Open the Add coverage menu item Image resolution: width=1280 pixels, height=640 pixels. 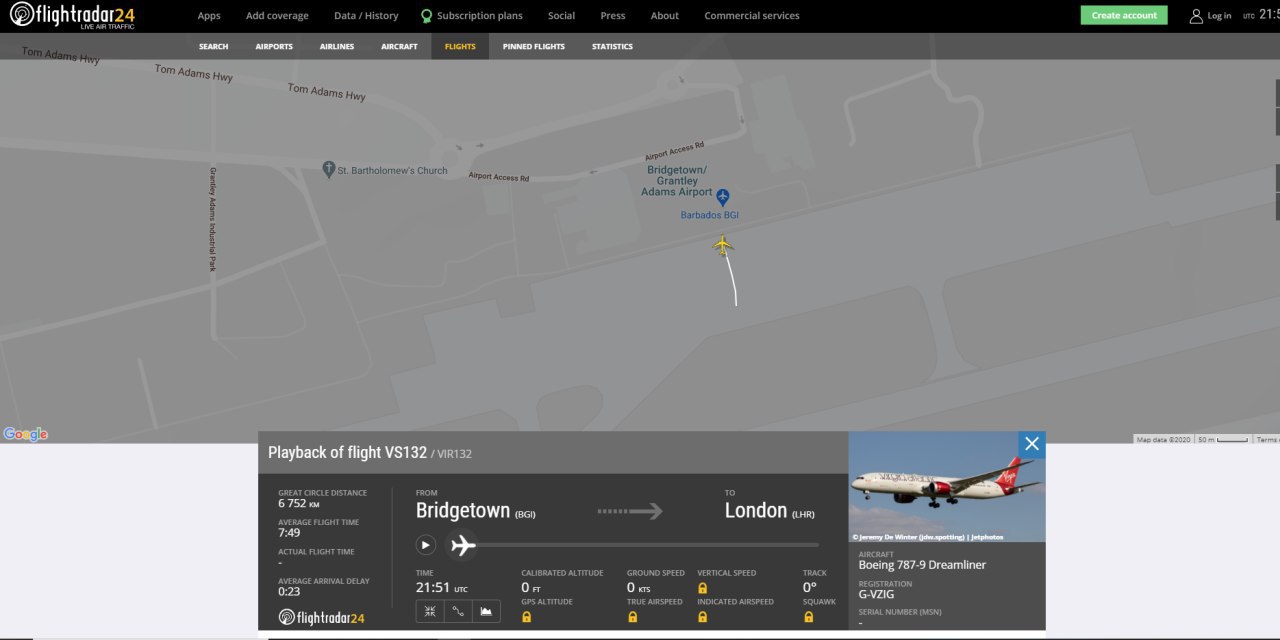[x=277, y=16]
